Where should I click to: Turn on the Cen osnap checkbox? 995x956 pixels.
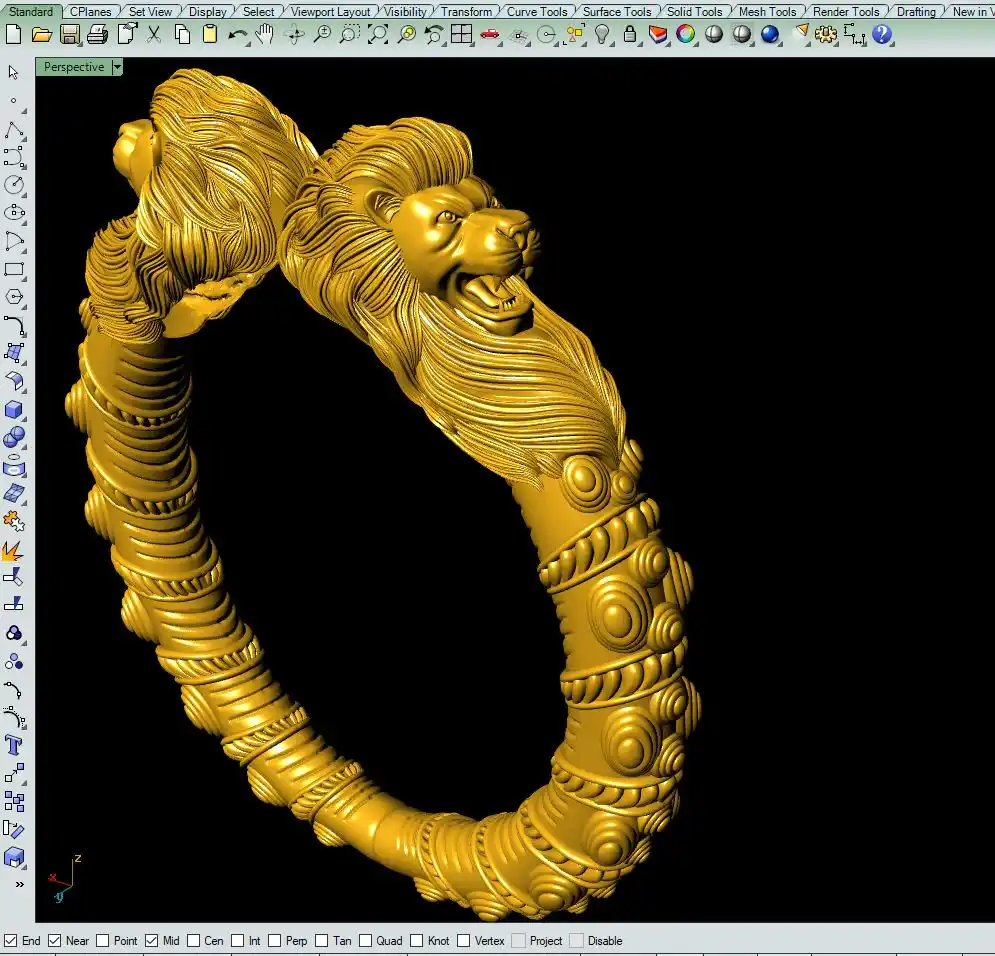tap(193, 941)
